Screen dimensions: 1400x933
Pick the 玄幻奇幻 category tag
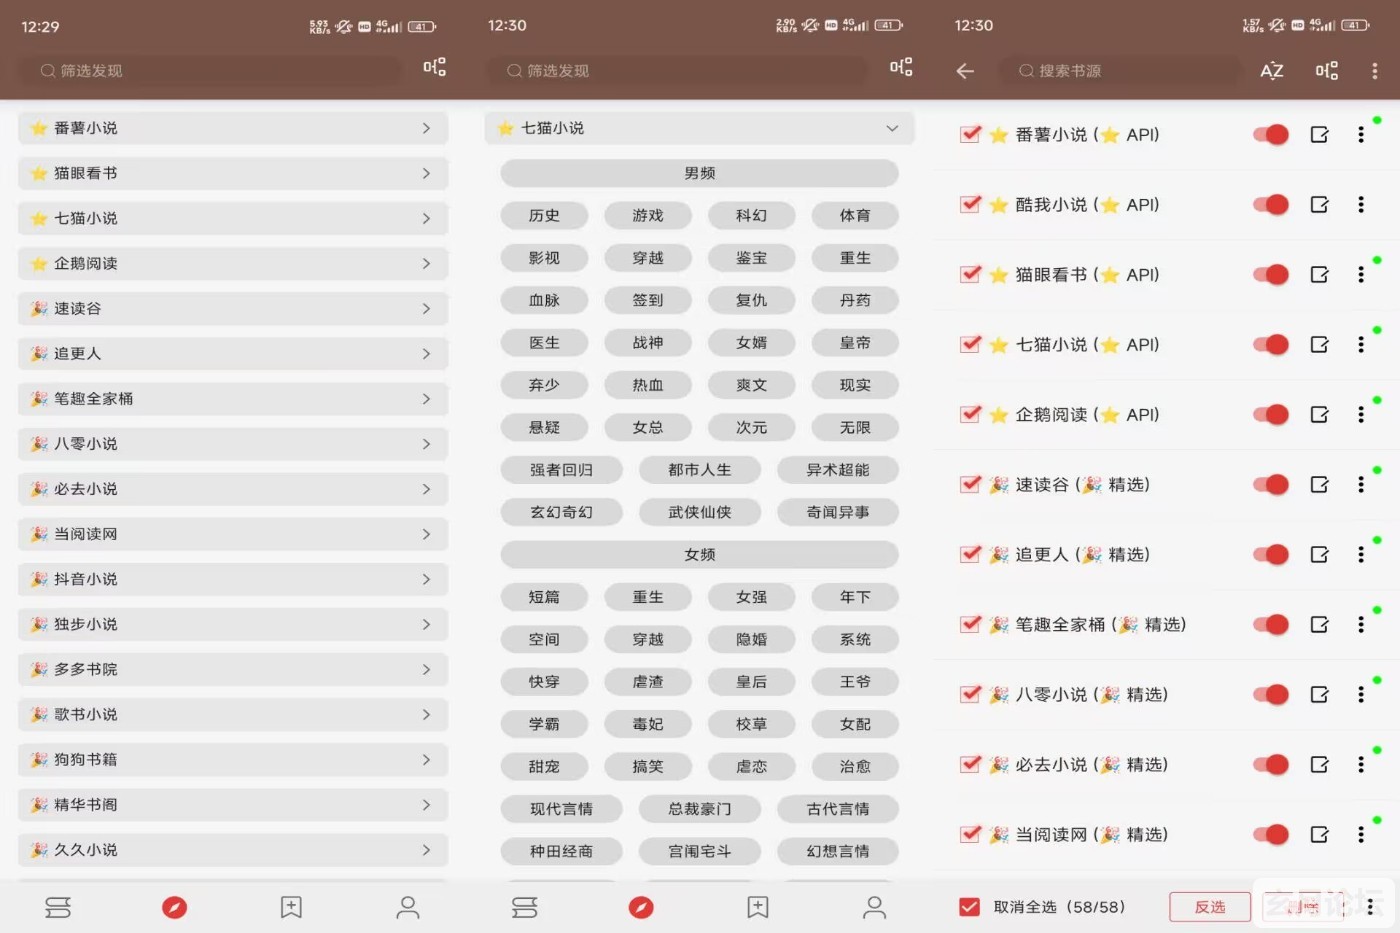(561, 512)
